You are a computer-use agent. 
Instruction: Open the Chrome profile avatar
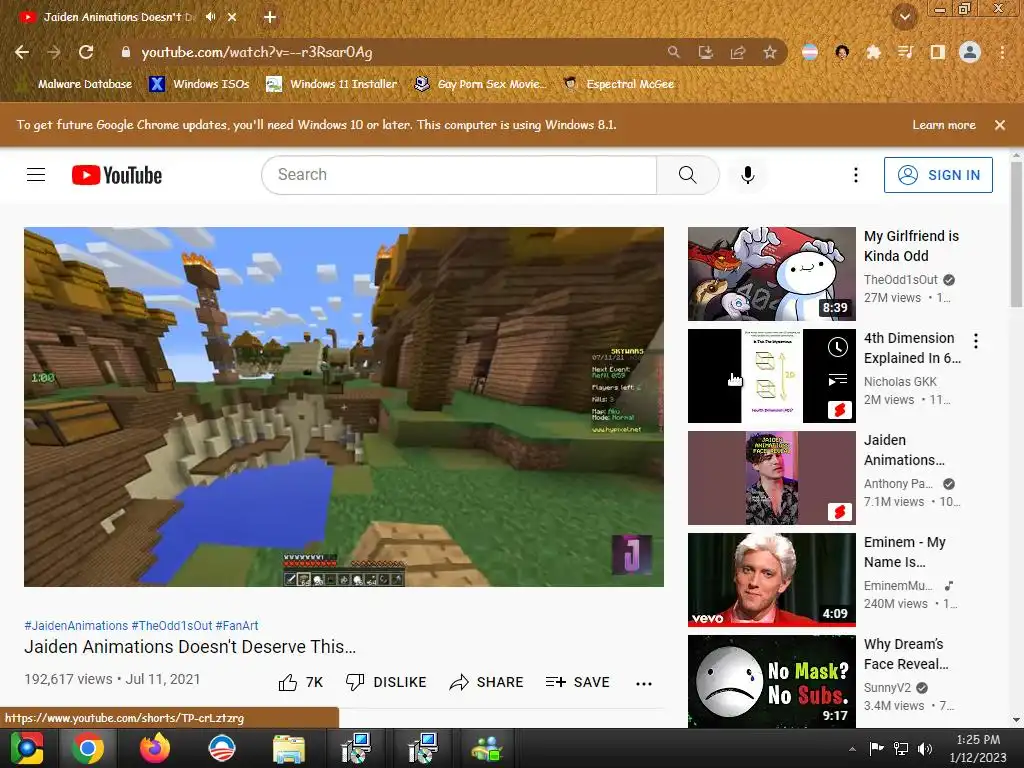[970, 52]
